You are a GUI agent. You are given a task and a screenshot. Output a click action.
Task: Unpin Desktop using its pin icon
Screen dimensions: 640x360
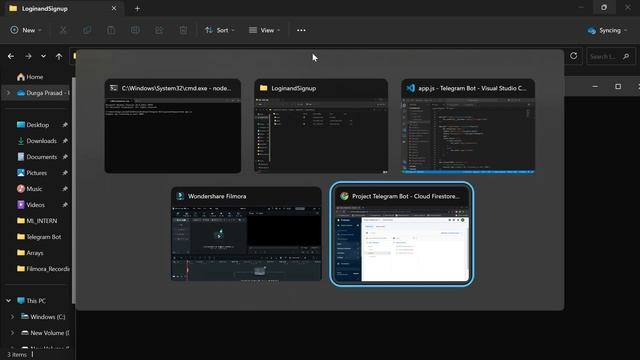(x=65, y=125)
